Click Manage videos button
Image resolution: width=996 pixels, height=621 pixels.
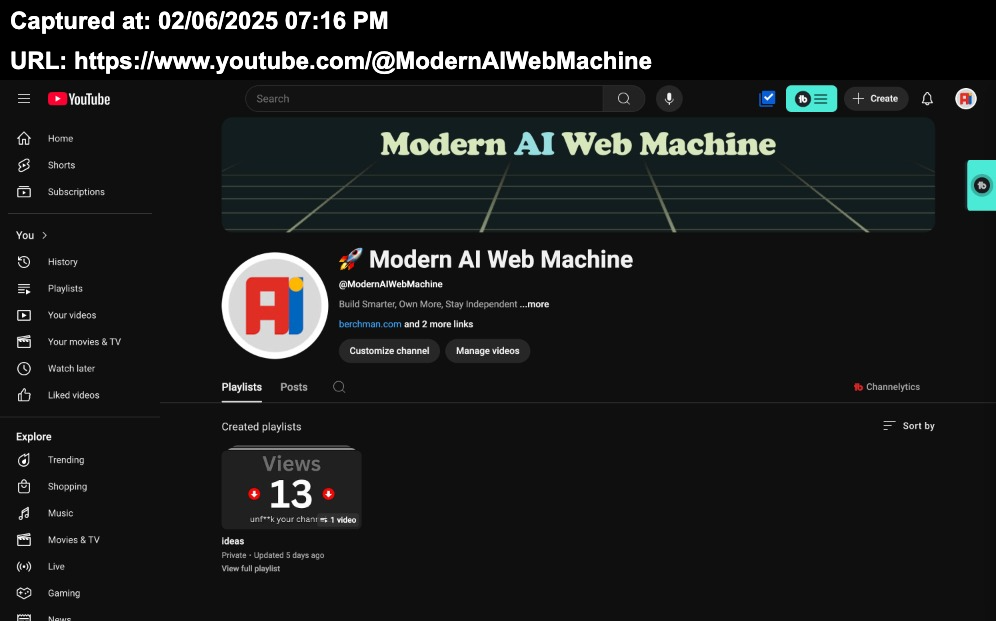(487, 351)
